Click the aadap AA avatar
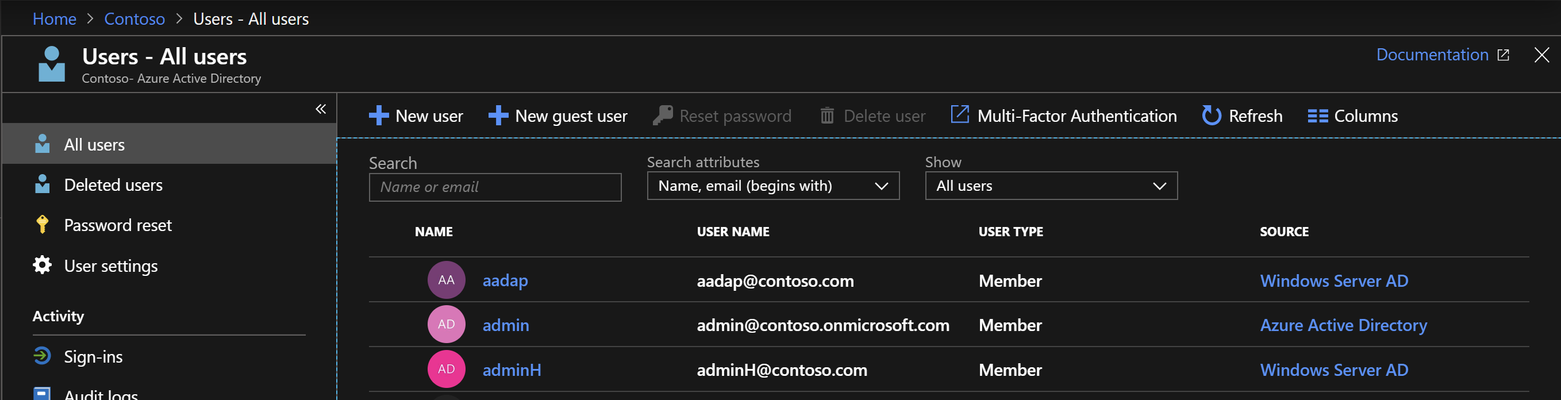Image resolution: width=1561 pixels, height=400 pixels. click(x=447, y=280)
